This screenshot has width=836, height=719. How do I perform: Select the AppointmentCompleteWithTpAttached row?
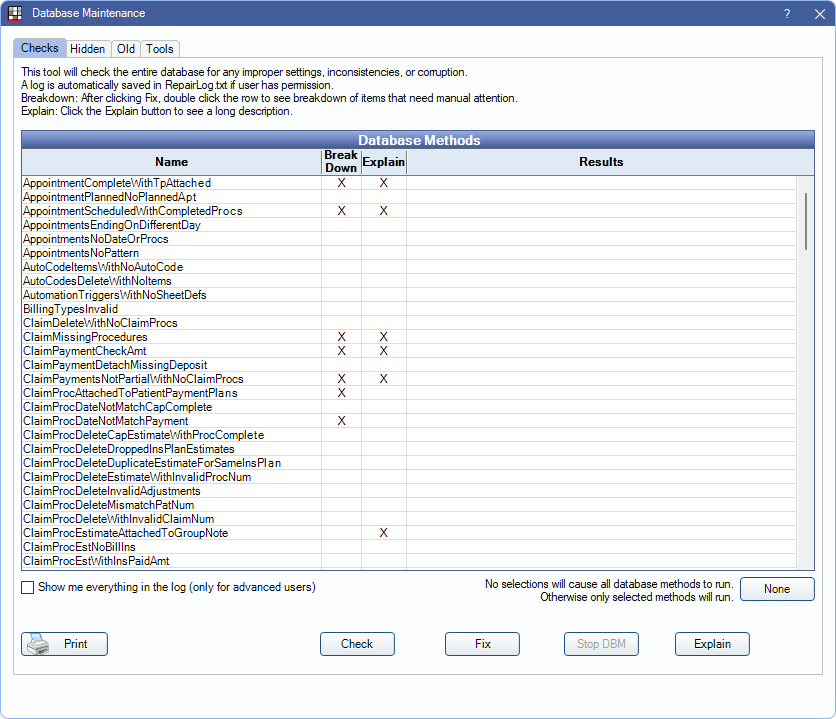coord(117,183)
